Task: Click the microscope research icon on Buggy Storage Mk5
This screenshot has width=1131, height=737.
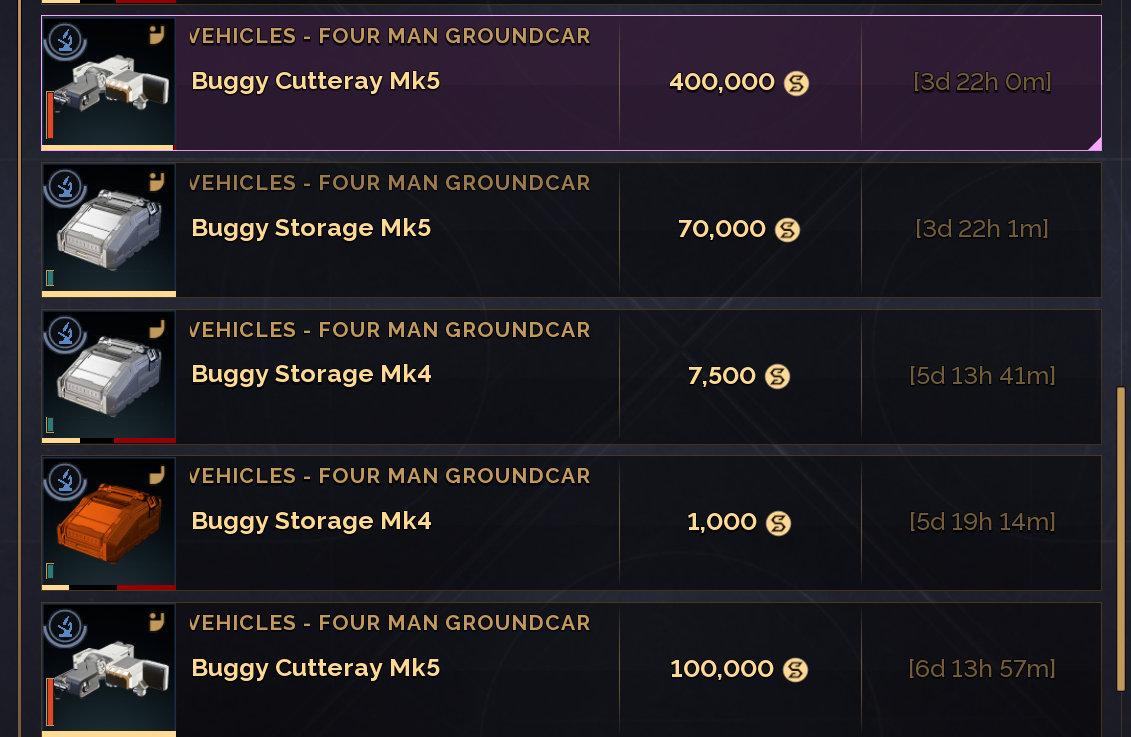Action: (65, 185)
